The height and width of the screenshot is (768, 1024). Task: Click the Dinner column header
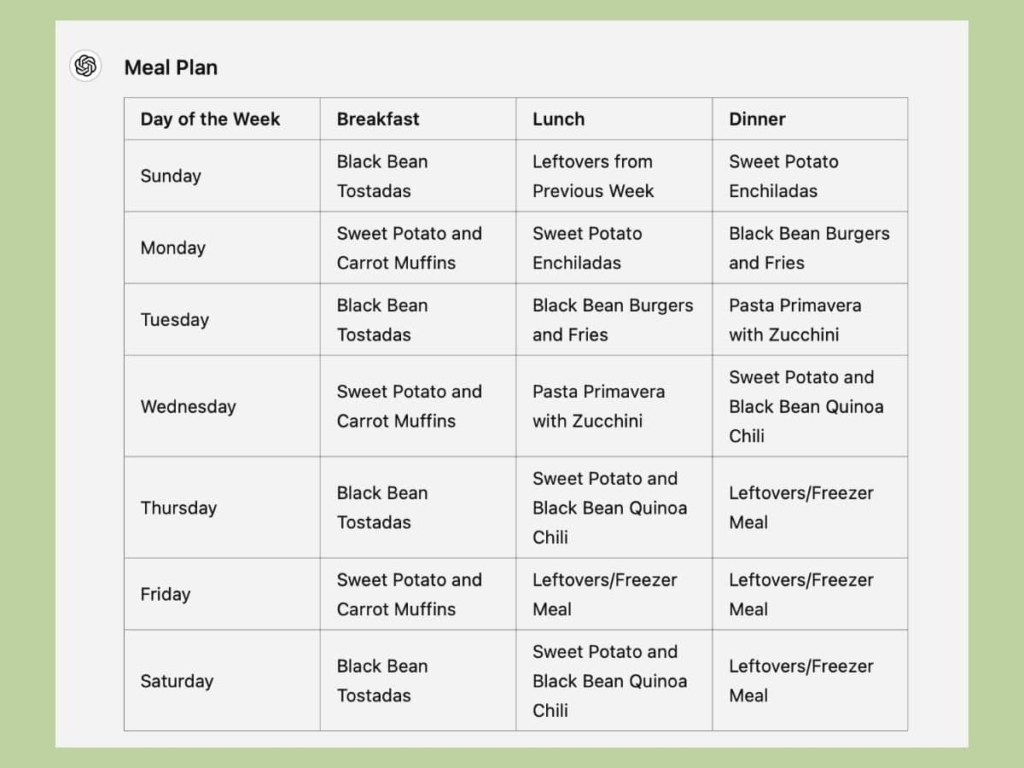pyautogui.click(x=757, y=119)
